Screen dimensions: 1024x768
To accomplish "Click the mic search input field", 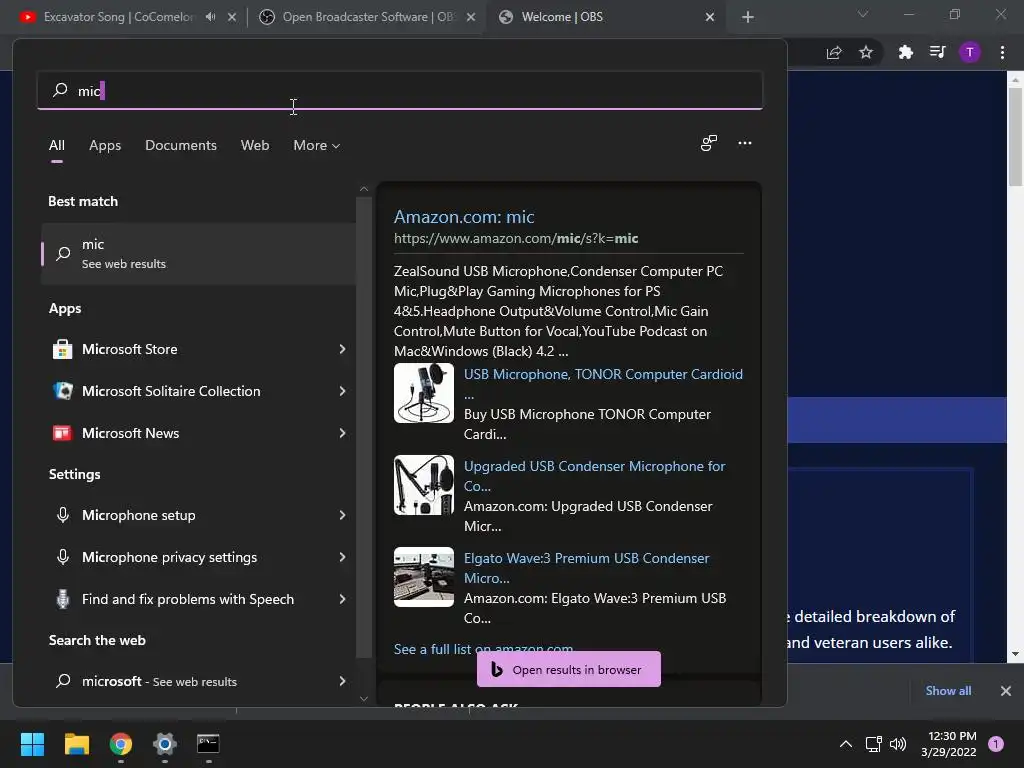I will [x=400, y=91].
